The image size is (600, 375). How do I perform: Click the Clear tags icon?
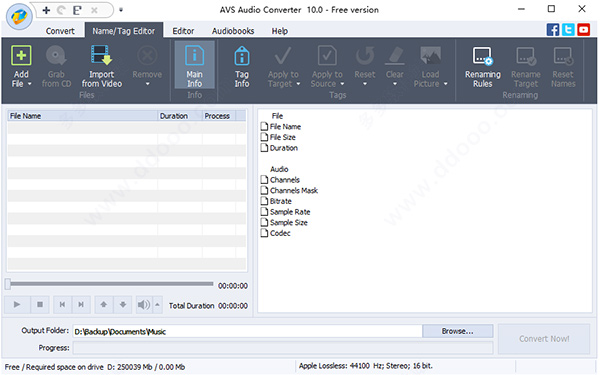coord(395,56)
